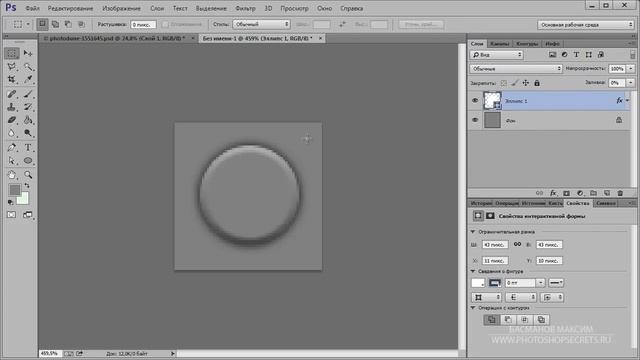Switch to the Каналы tab
The height and width of the screenshot is (360, 640).
pyautogui.click(x=499, y=44)
